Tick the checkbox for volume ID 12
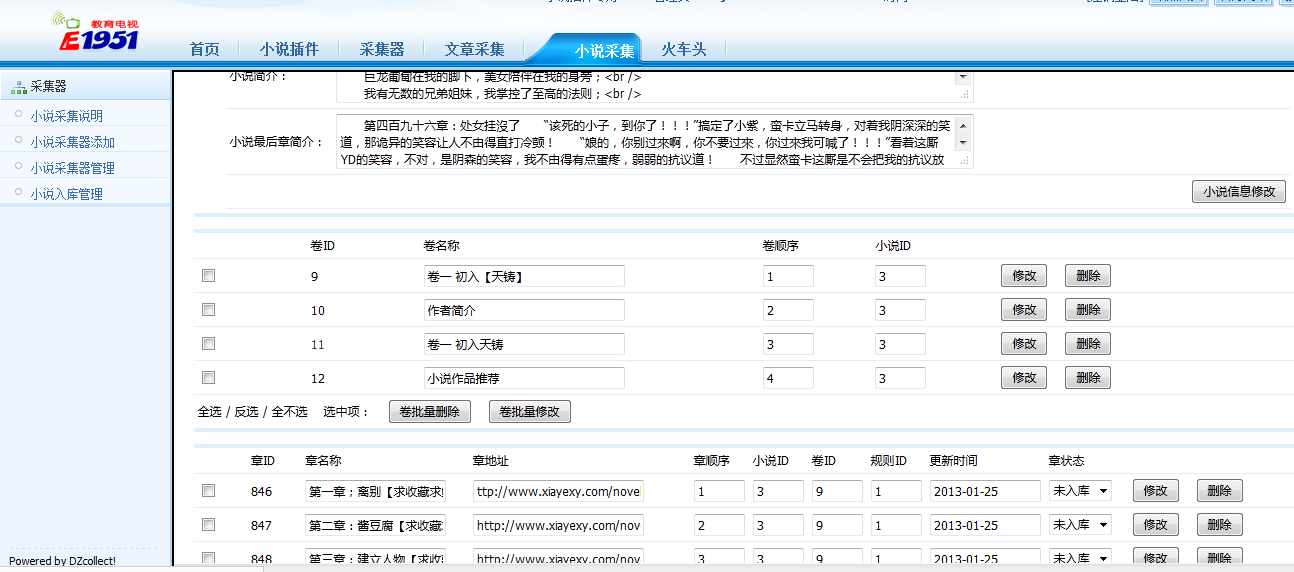The width and height of the screenshot is (1294, 572). click(x=208, y=378)
